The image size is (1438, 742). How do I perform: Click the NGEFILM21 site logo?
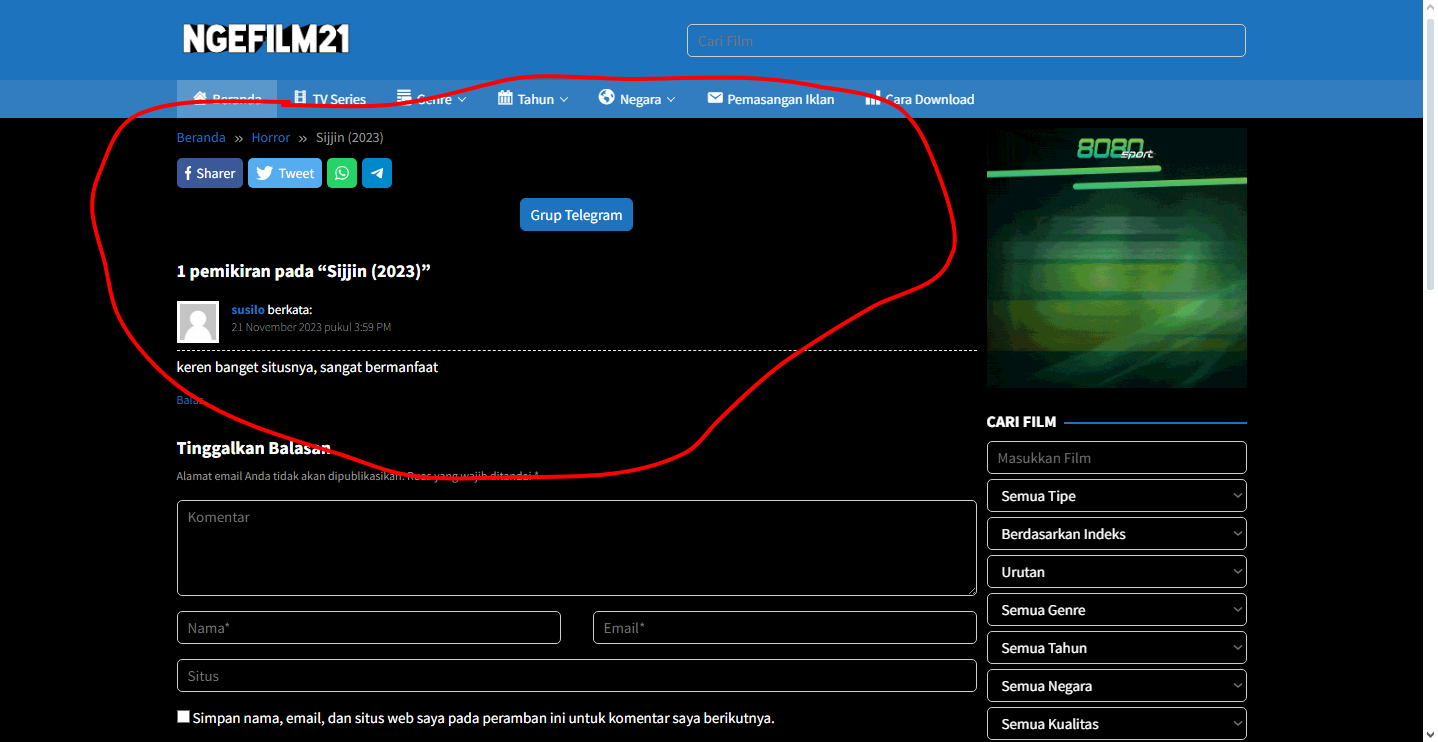click(x=266, y=39)
